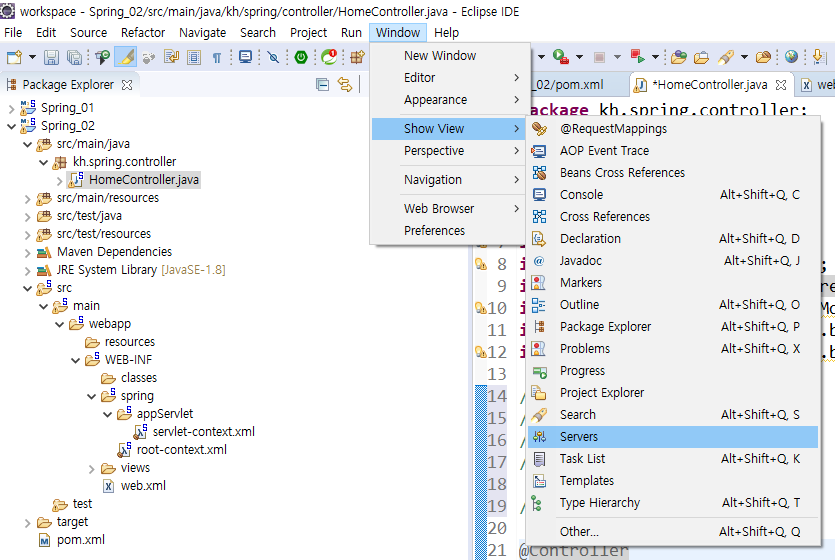This screenshot has width=835, height=560.
Task: Choose Preferences from Window menu
Action: pos(448,230)
